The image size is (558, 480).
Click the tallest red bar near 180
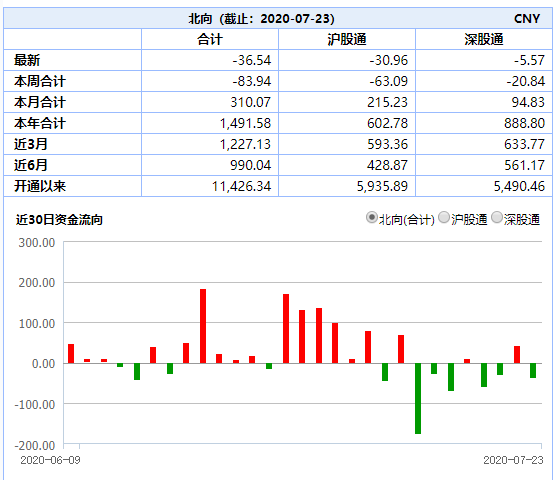point(203,326)
